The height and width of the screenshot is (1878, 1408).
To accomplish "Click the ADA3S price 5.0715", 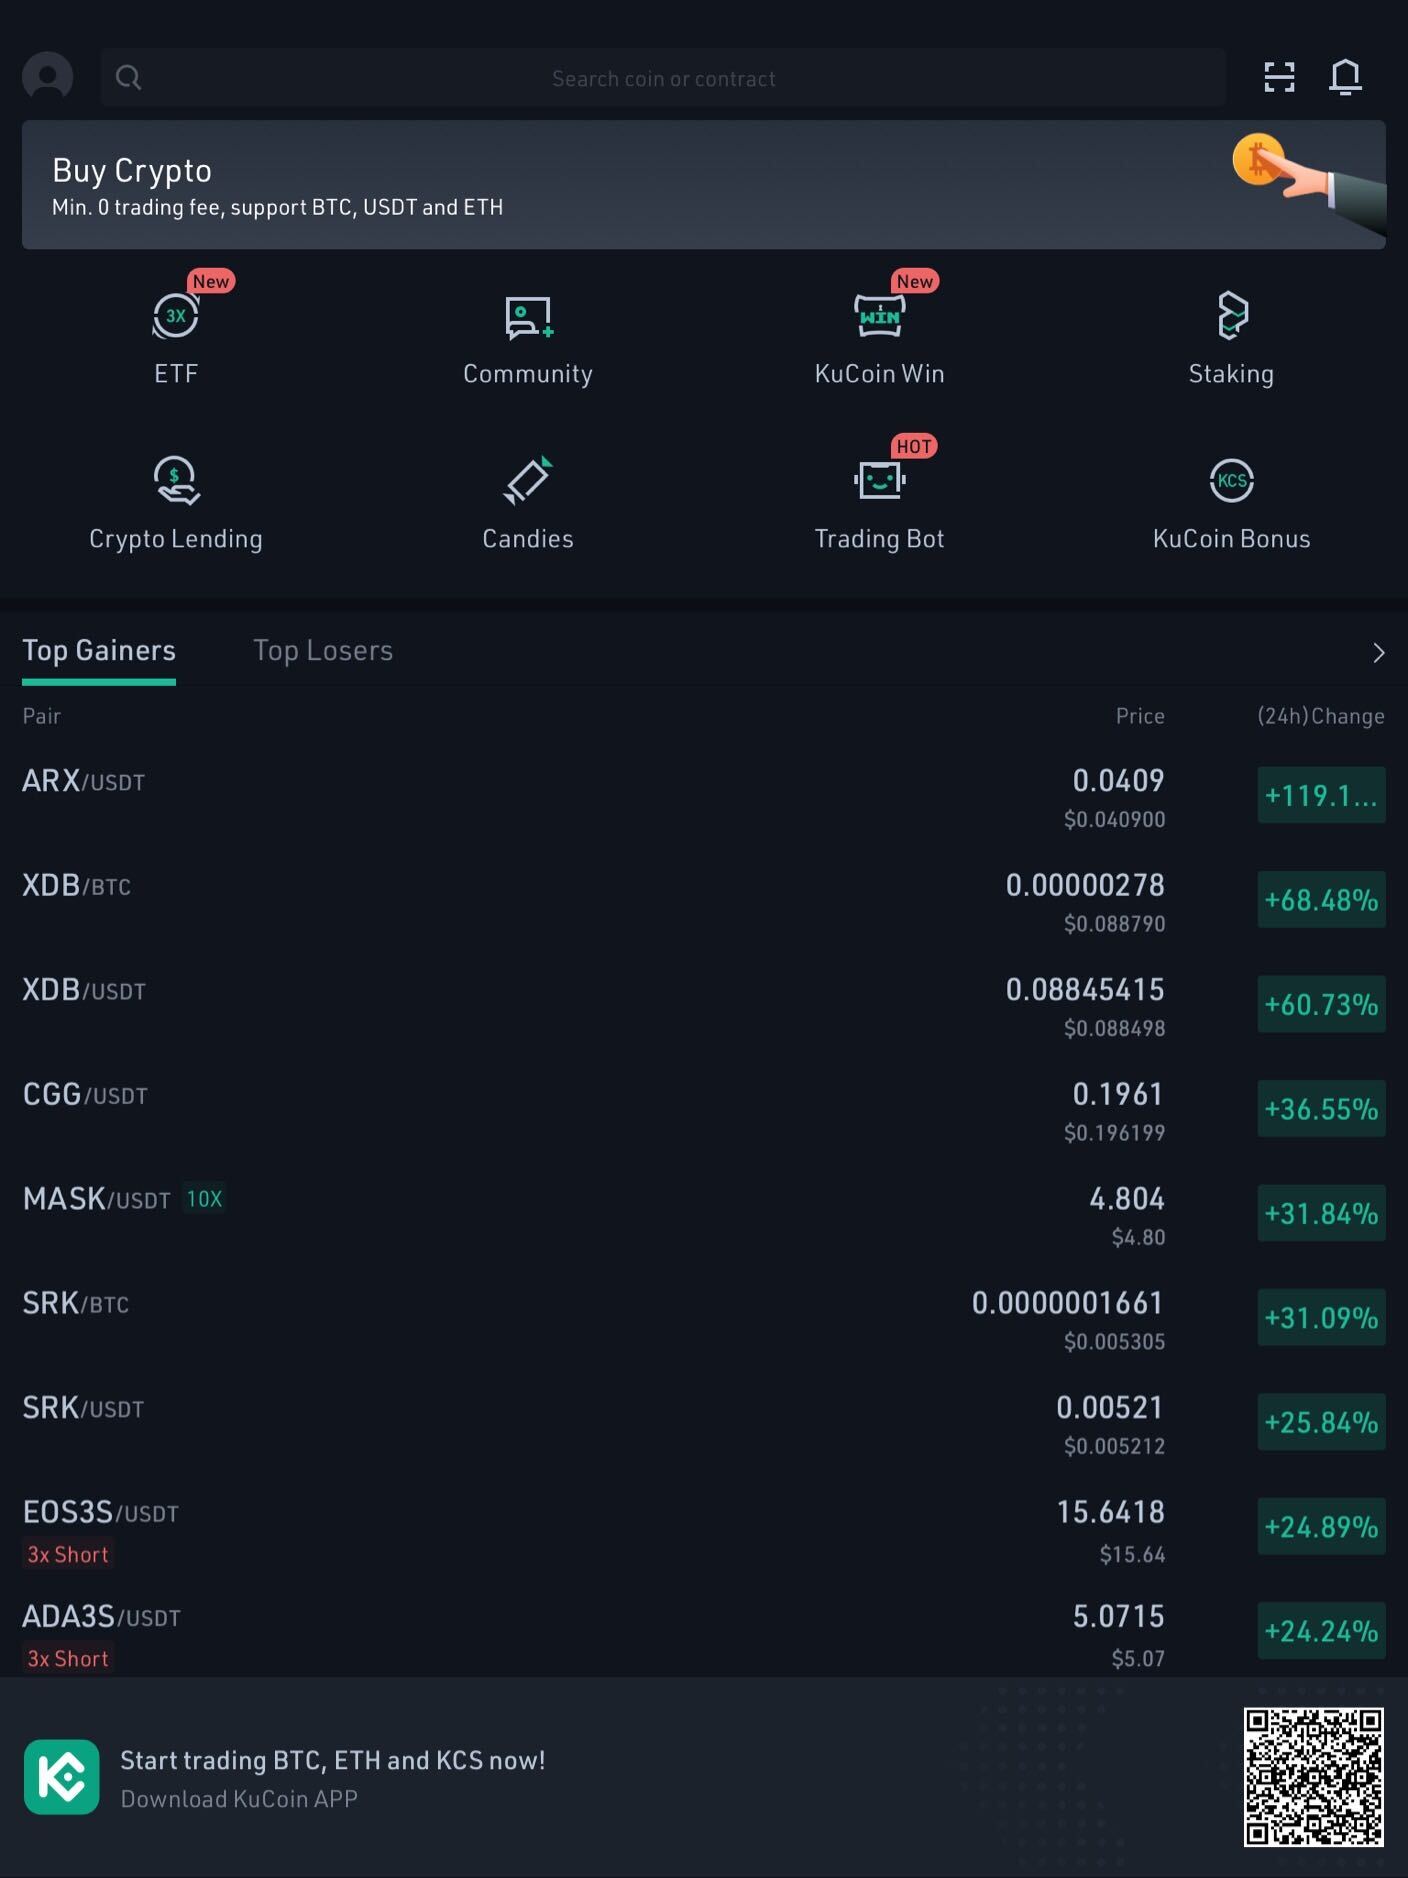I will (1118, 1617).
